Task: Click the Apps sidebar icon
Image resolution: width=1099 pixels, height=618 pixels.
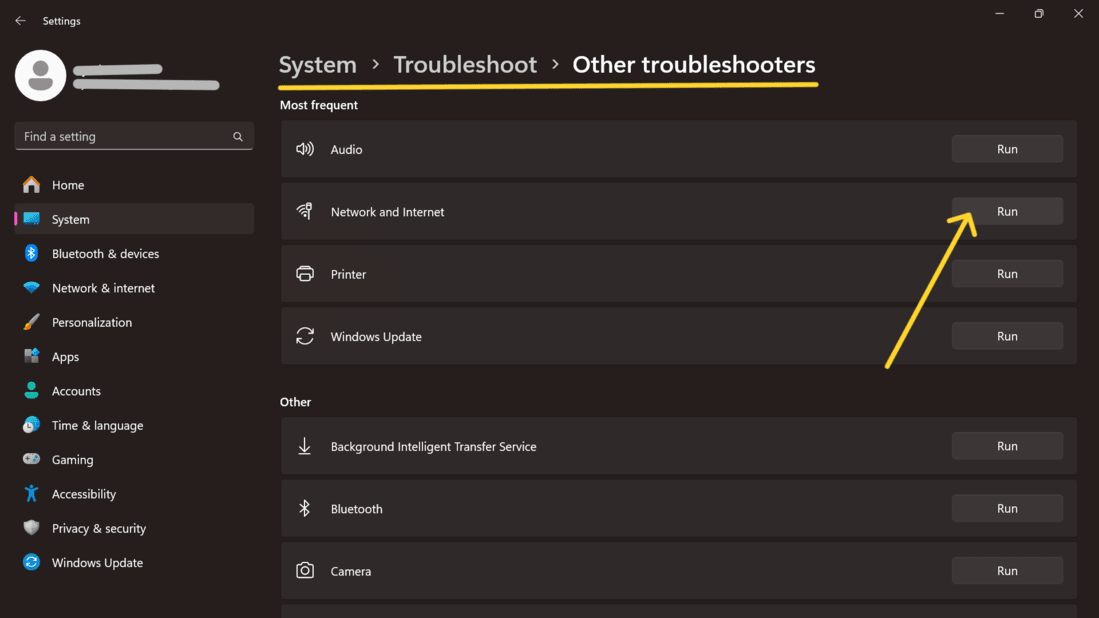Action: [32, 357]
